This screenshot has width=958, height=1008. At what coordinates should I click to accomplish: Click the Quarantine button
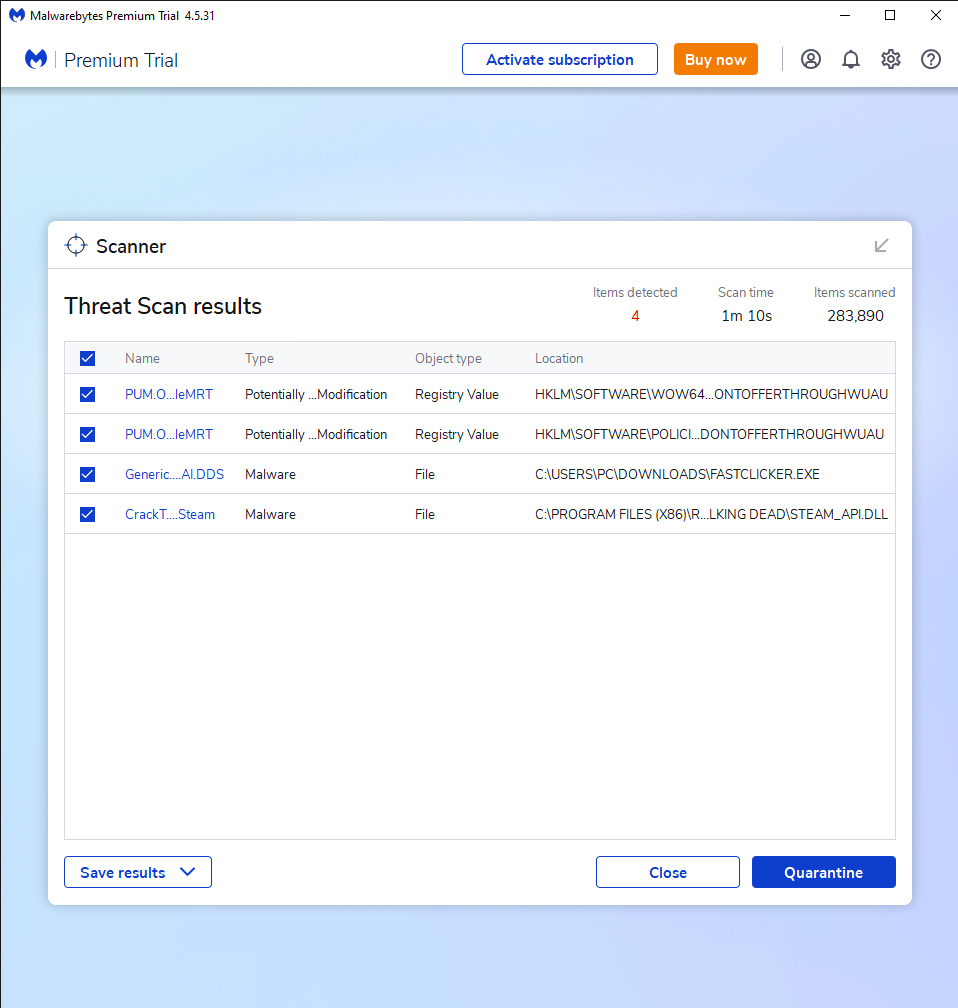coord(824,872)
